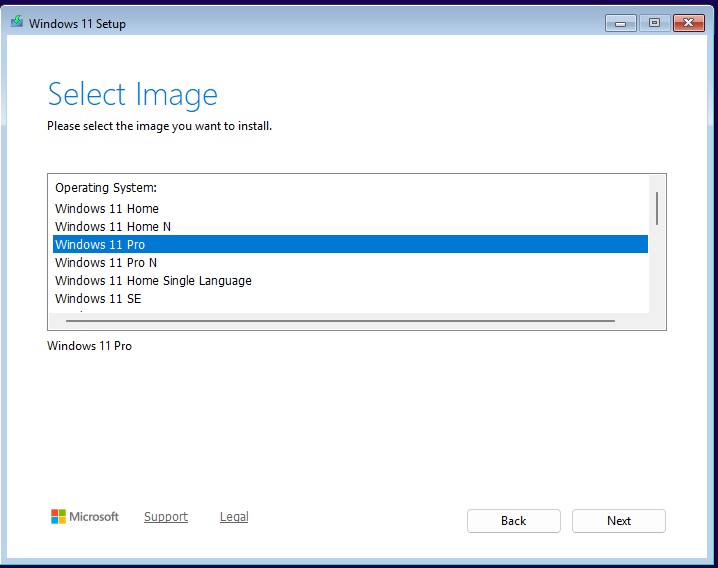Go back with the Back button
This screenshot has width=718, height=568.
[514, 521]
